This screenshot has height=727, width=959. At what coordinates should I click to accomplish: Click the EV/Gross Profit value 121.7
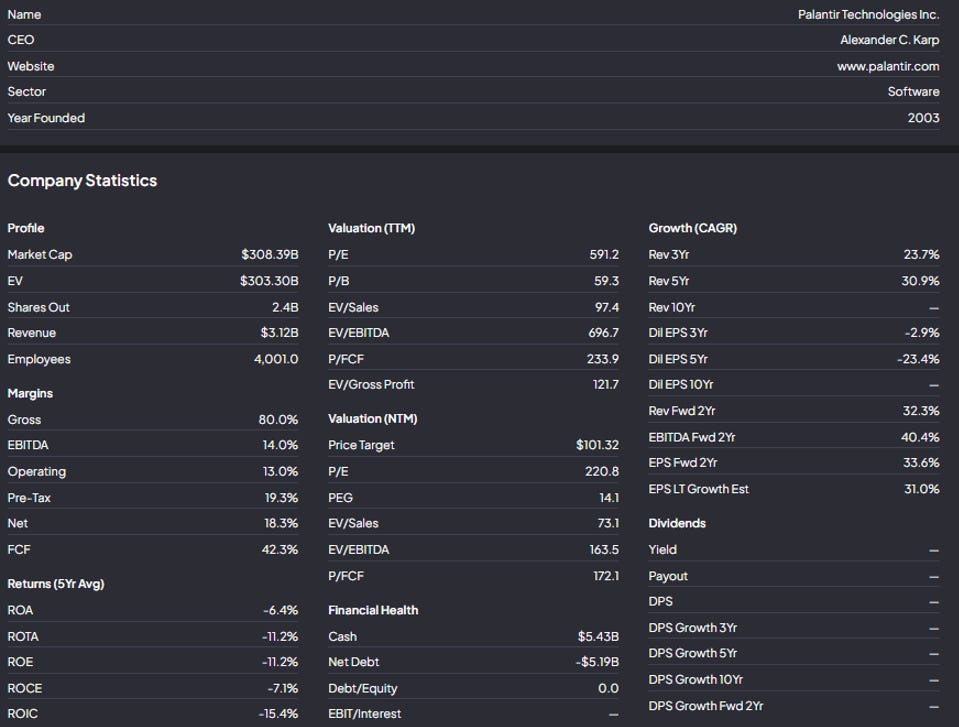click(x=605, y=385)
